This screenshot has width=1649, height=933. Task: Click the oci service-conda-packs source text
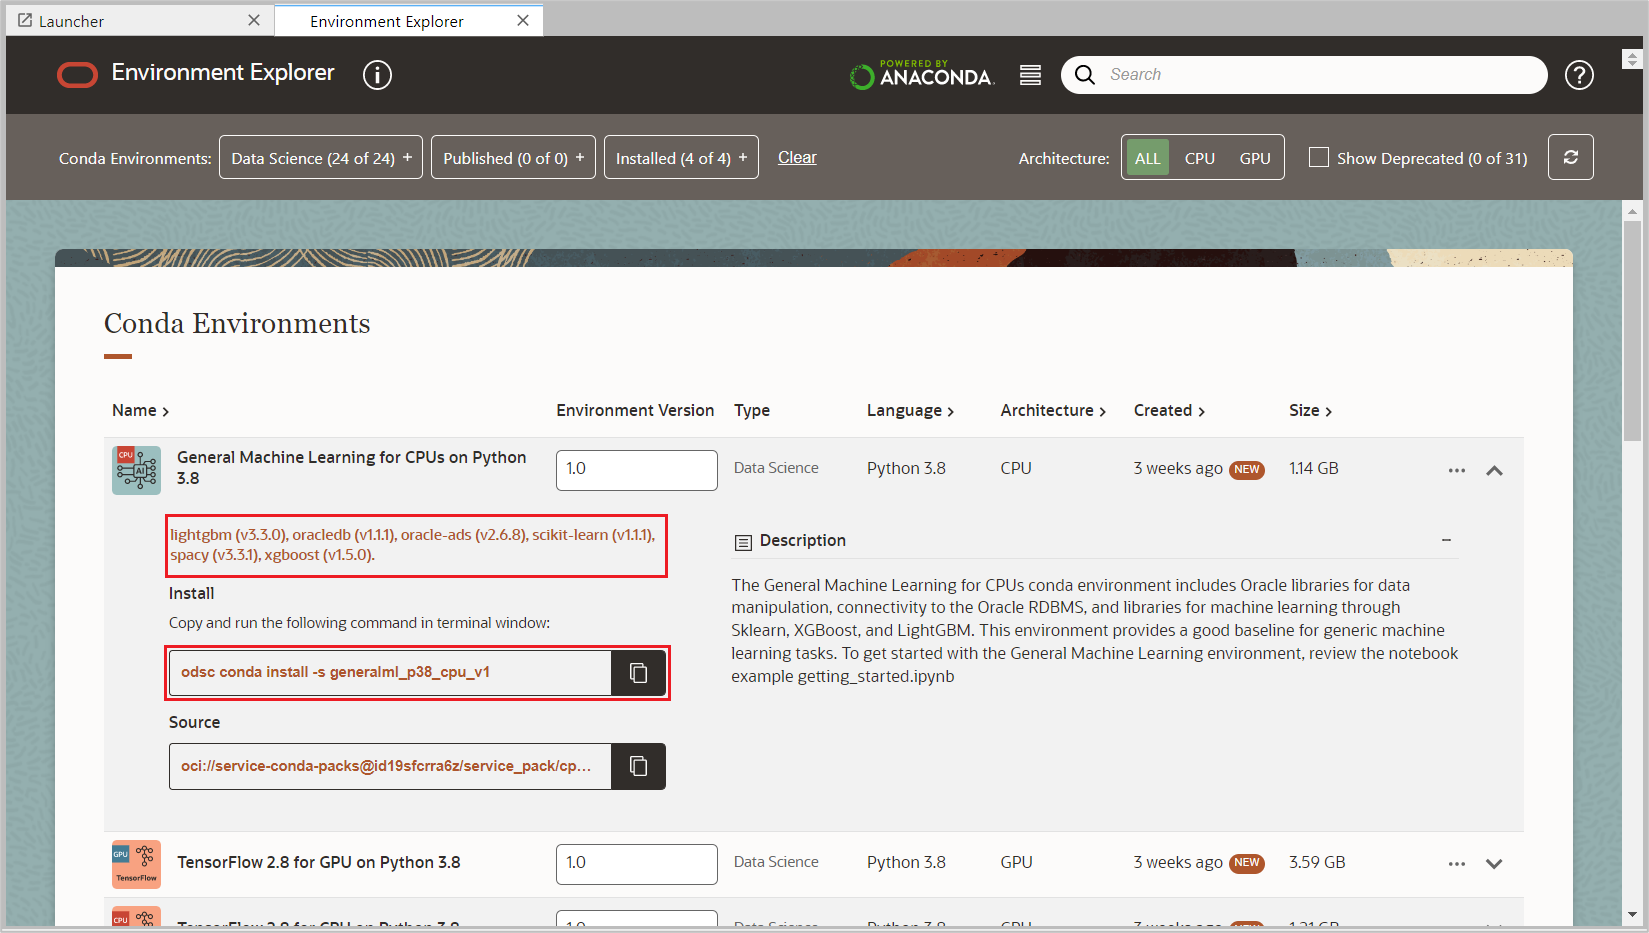pos(386,766)
